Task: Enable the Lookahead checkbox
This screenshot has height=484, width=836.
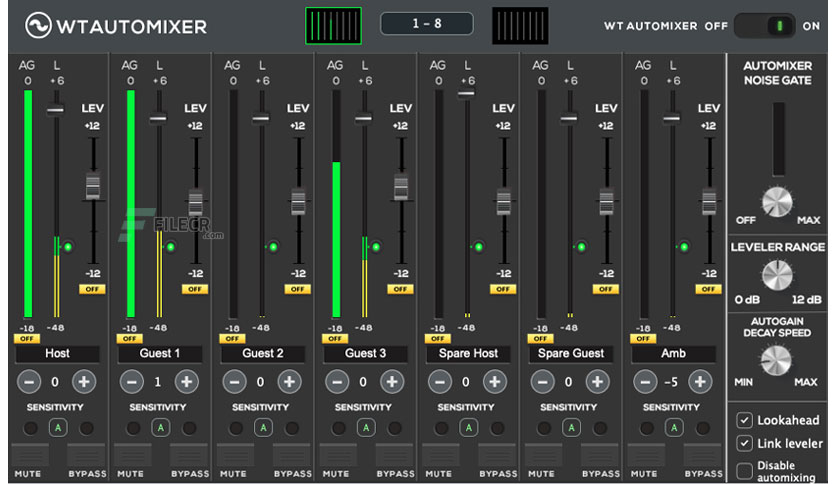Action: (x=744, y=420)
